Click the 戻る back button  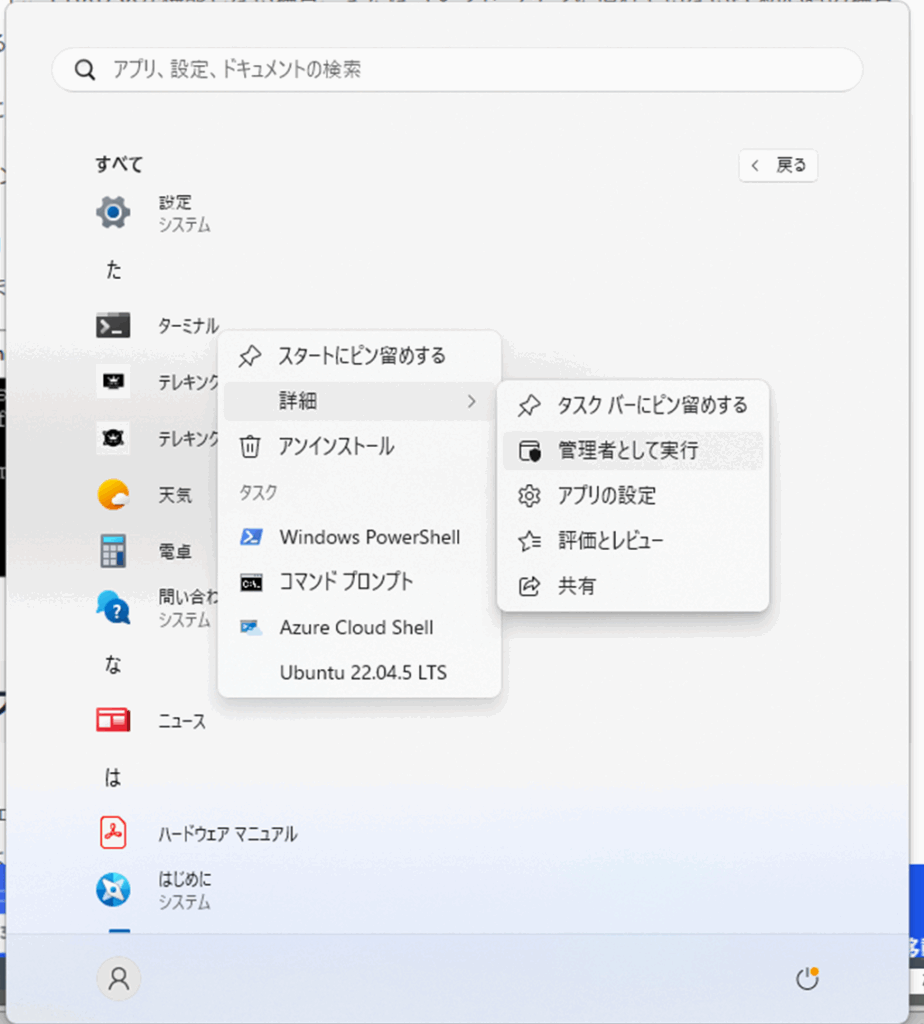coord(778,166)
